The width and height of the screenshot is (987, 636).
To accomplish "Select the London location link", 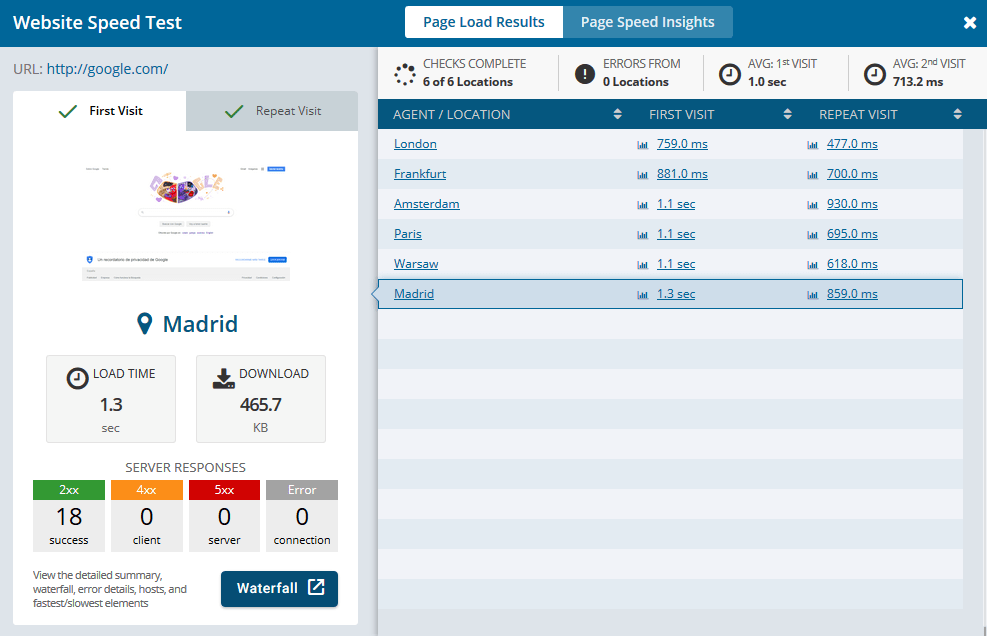I will (x=415, y=144).
